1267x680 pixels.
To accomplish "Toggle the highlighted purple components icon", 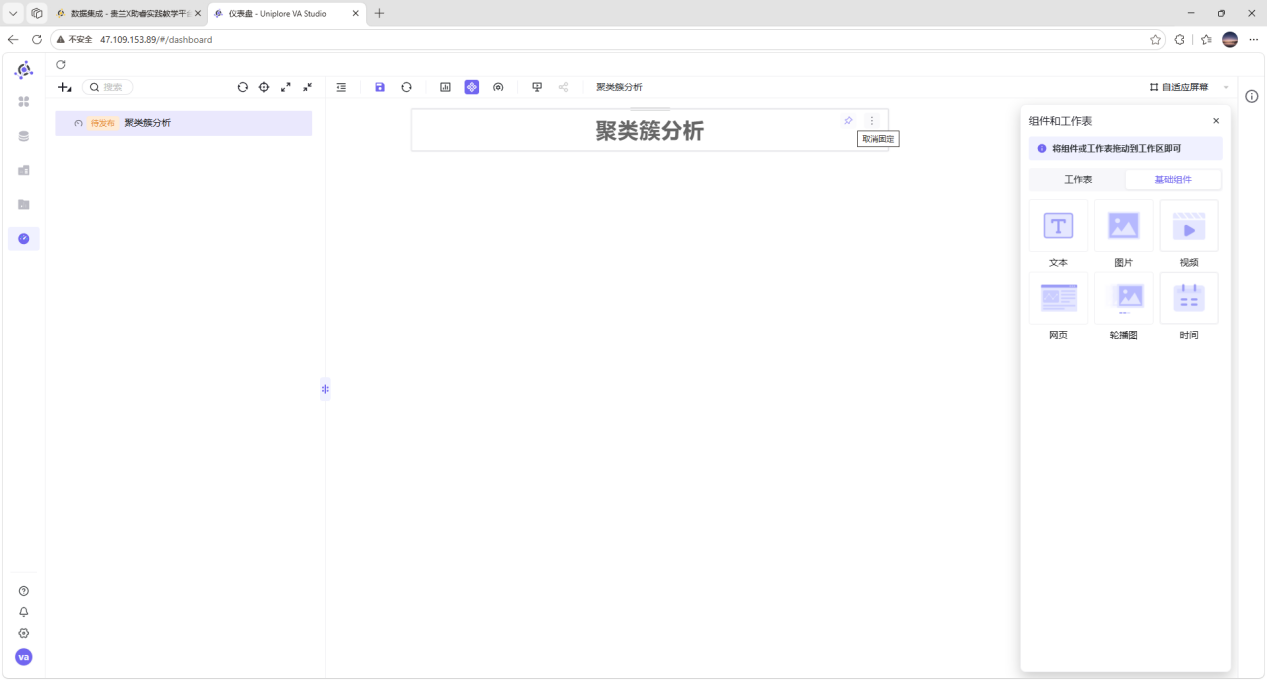I will click(x=472, y=87).
